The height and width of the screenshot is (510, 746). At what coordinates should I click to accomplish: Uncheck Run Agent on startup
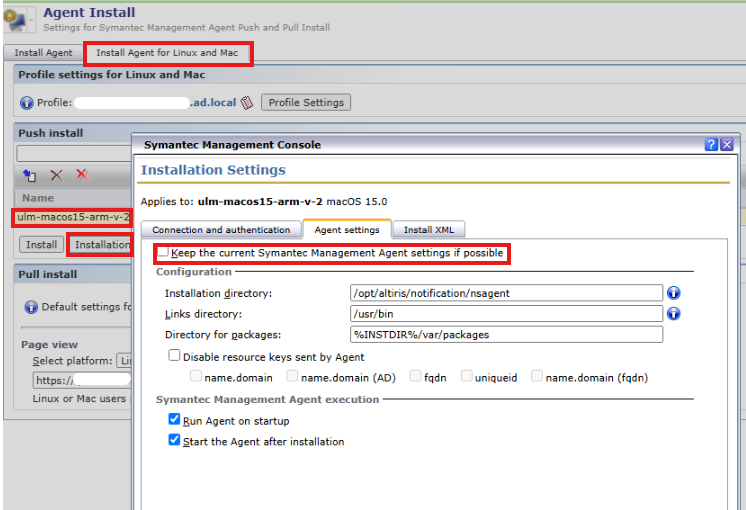click(174, 419)
